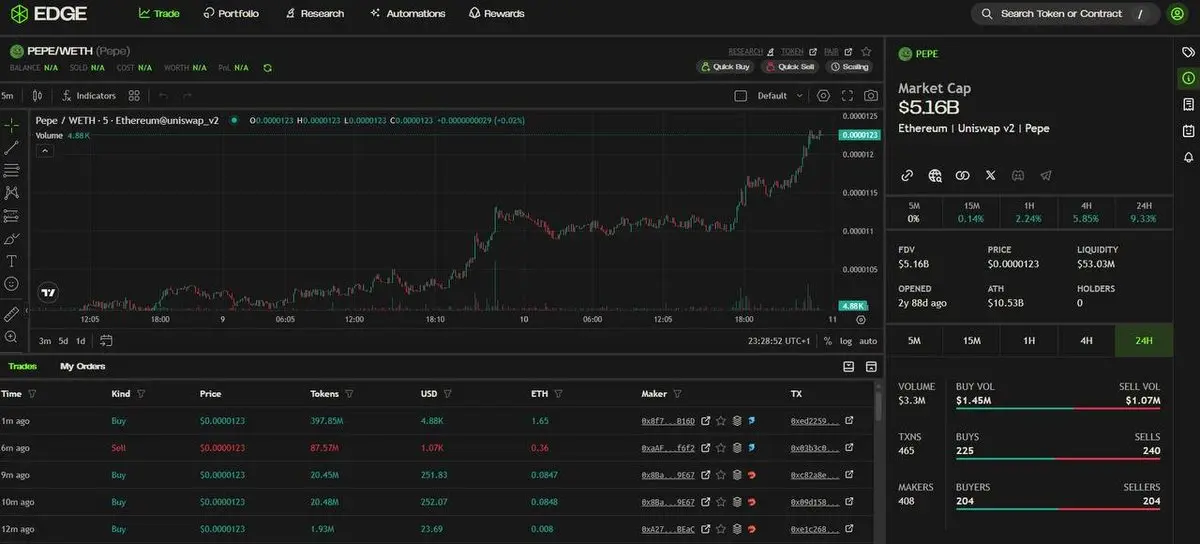This screenshot has height=544, width=1200.
Task: Open the Maker column filter
Action: pyautogui.click(x=677, y=394)
